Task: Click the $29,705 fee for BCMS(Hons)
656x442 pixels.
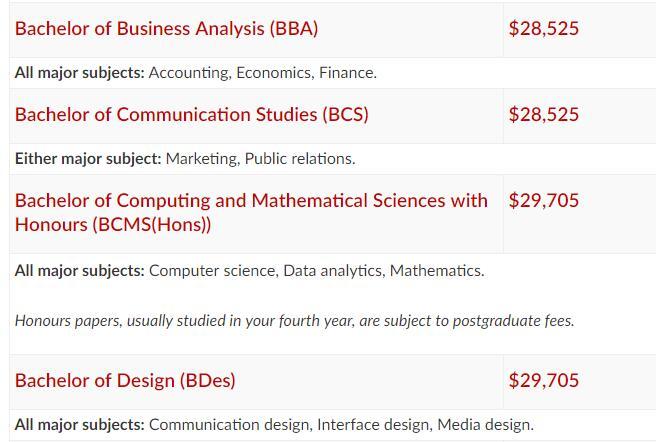Action: (x=543, y=200)
